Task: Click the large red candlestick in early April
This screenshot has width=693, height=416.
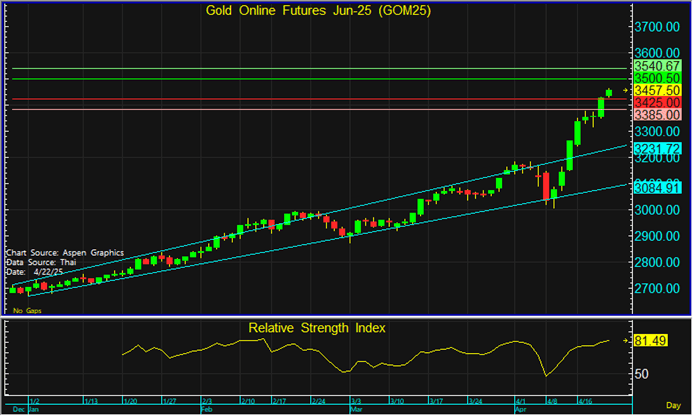Action: [546, 184]
